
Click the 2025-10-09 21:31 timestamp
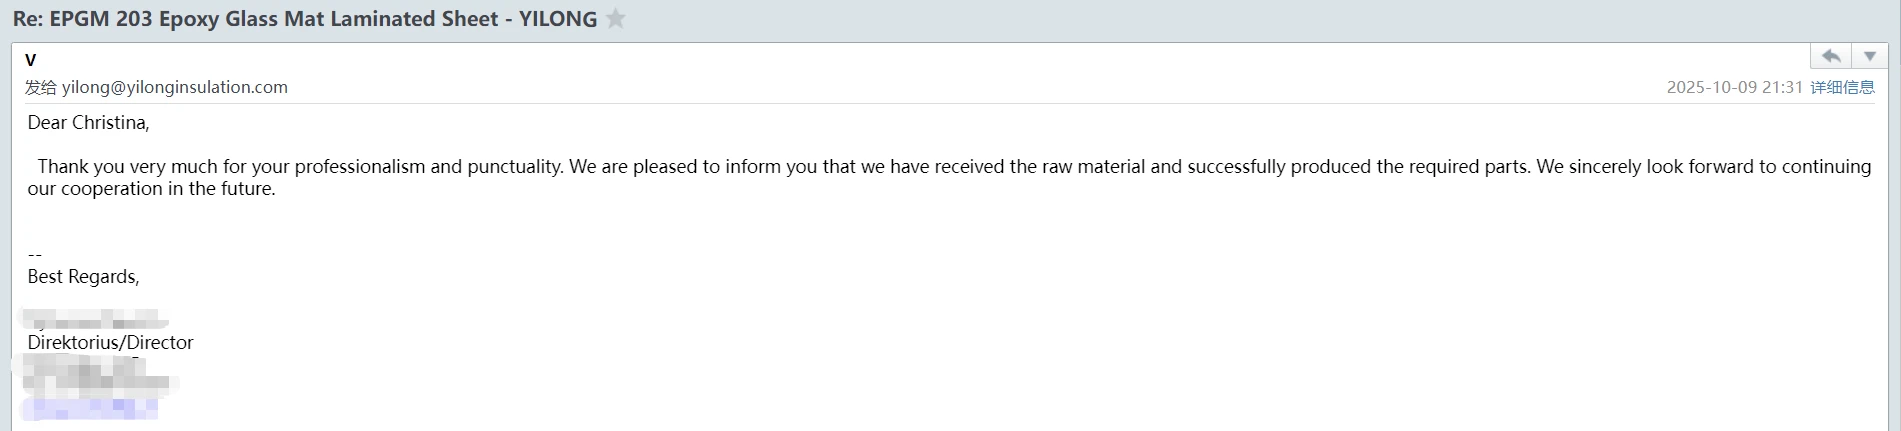pos(1734,87)
